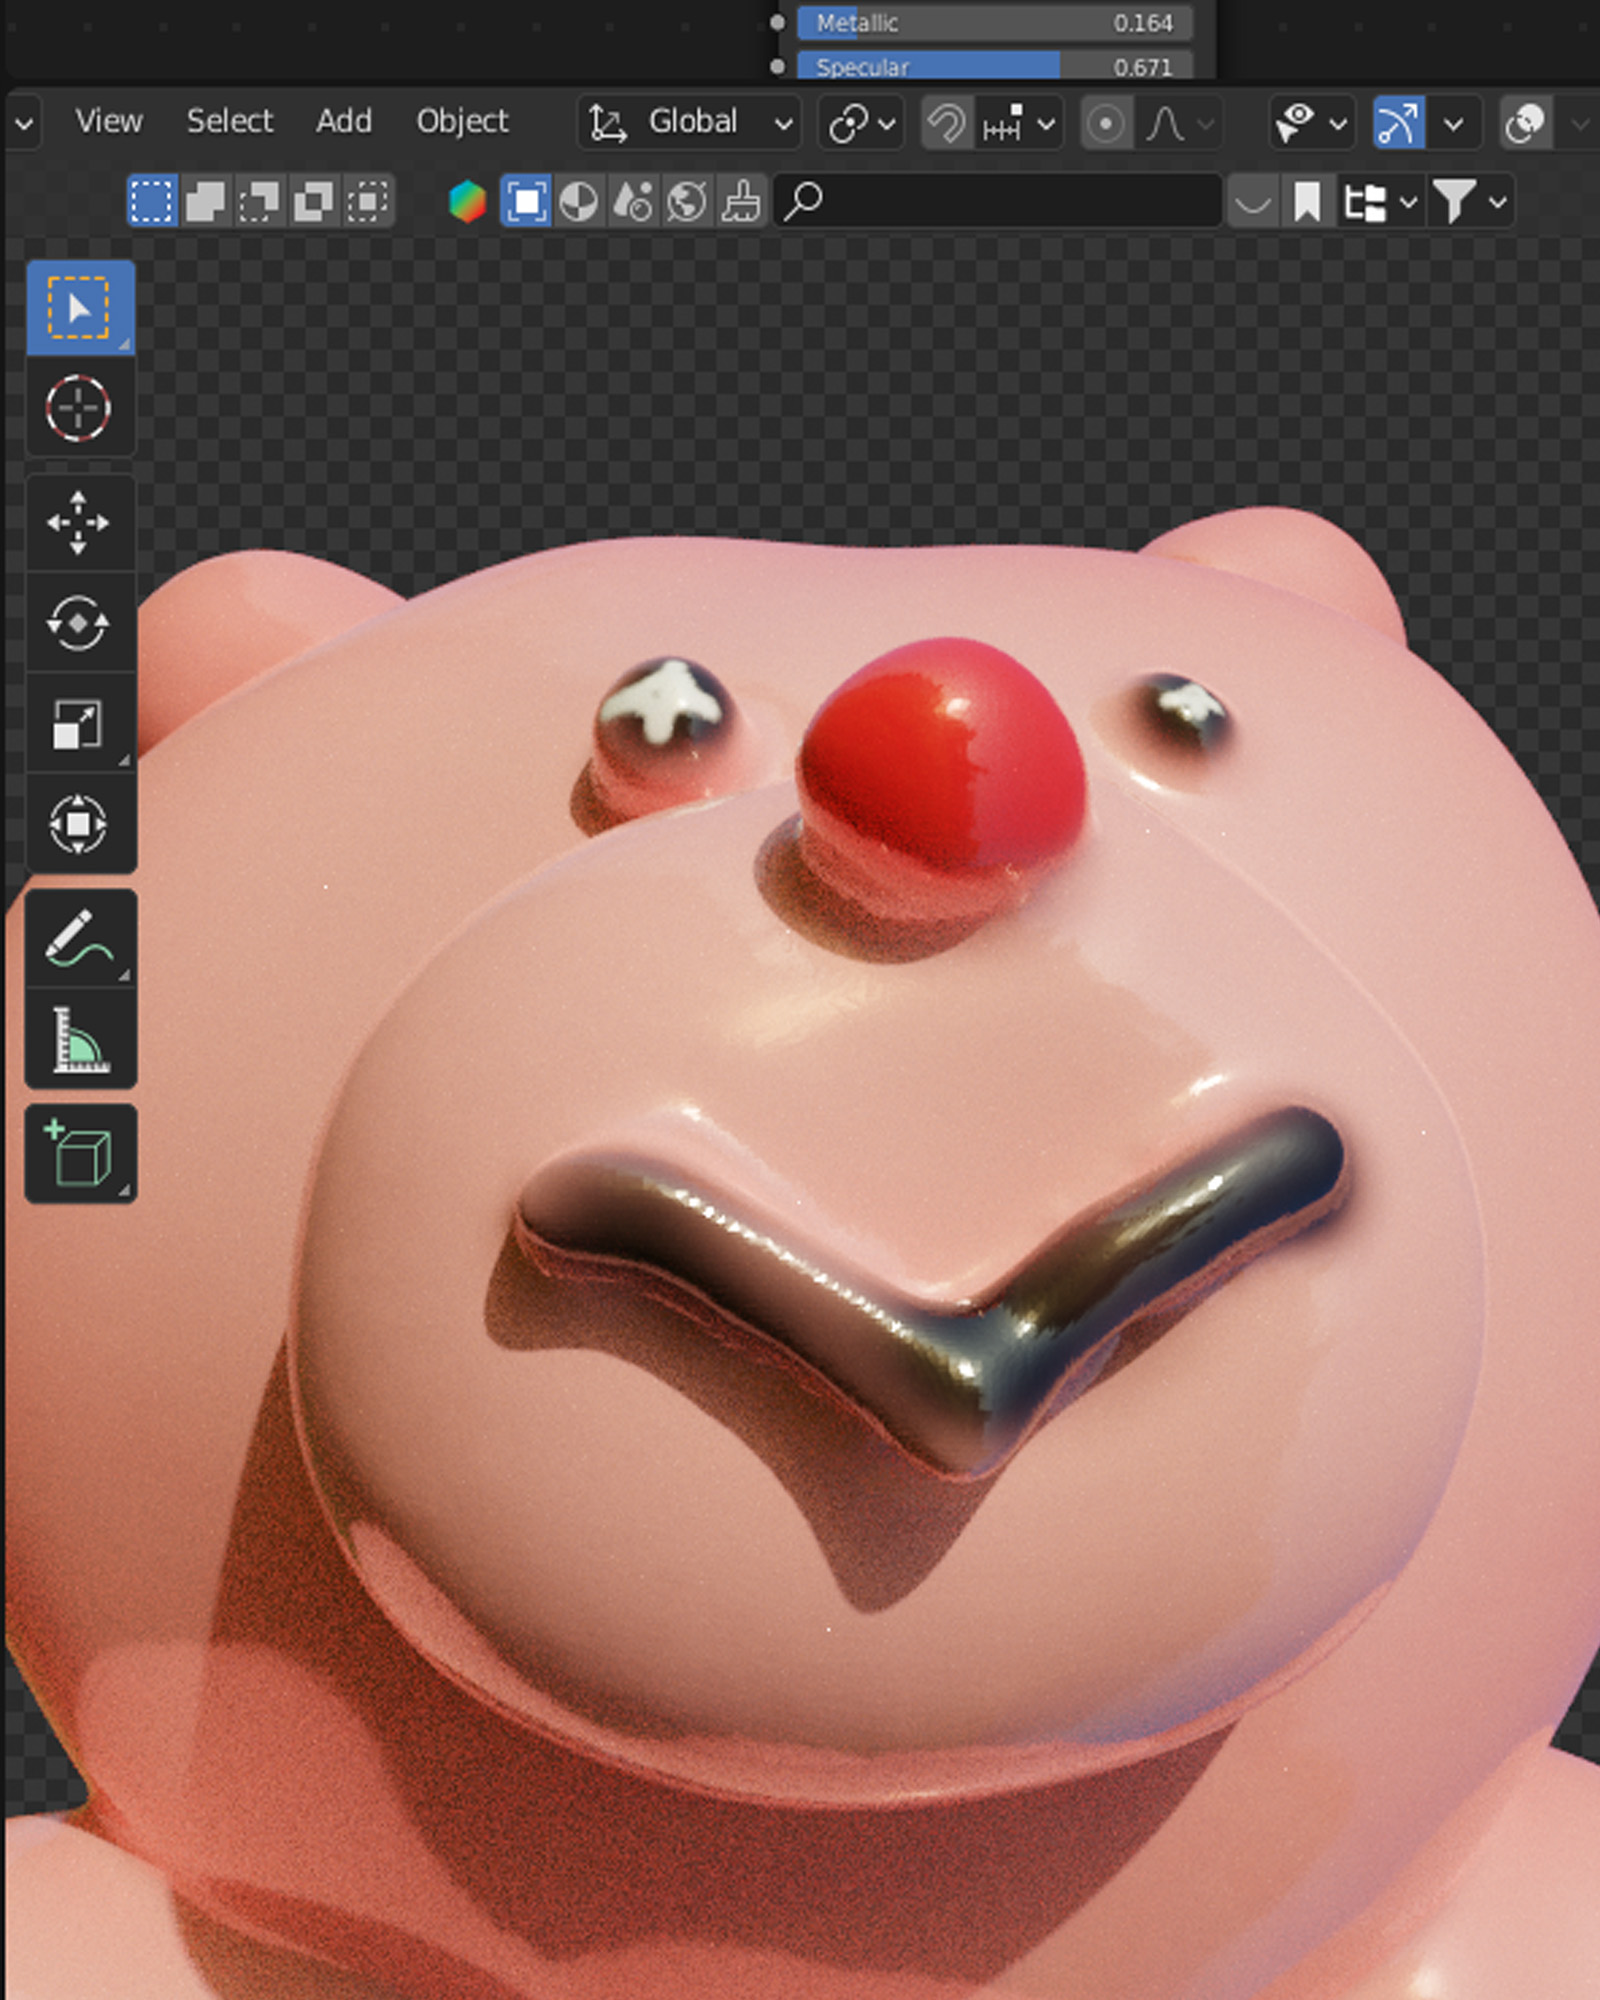Open Global transform orientation dropdown
Screen dimensions: 1600x2000
click(x=690, y=123)
